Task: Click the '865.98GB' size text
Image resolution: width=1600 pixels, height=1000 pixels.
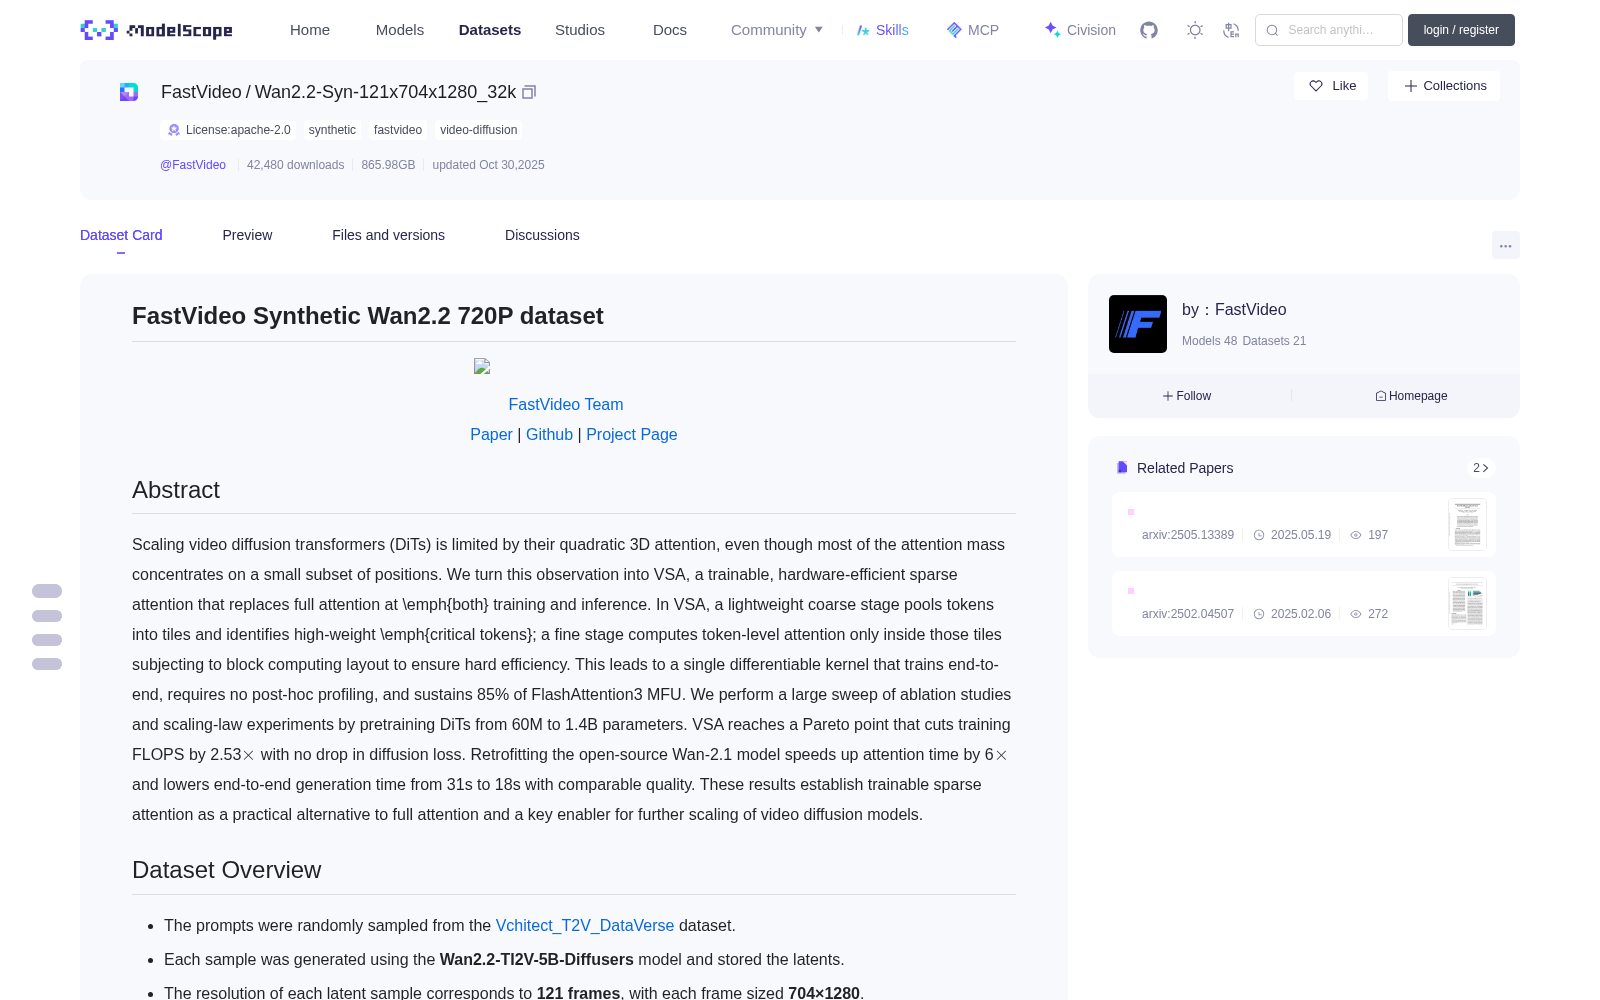Action: (388, 165)
